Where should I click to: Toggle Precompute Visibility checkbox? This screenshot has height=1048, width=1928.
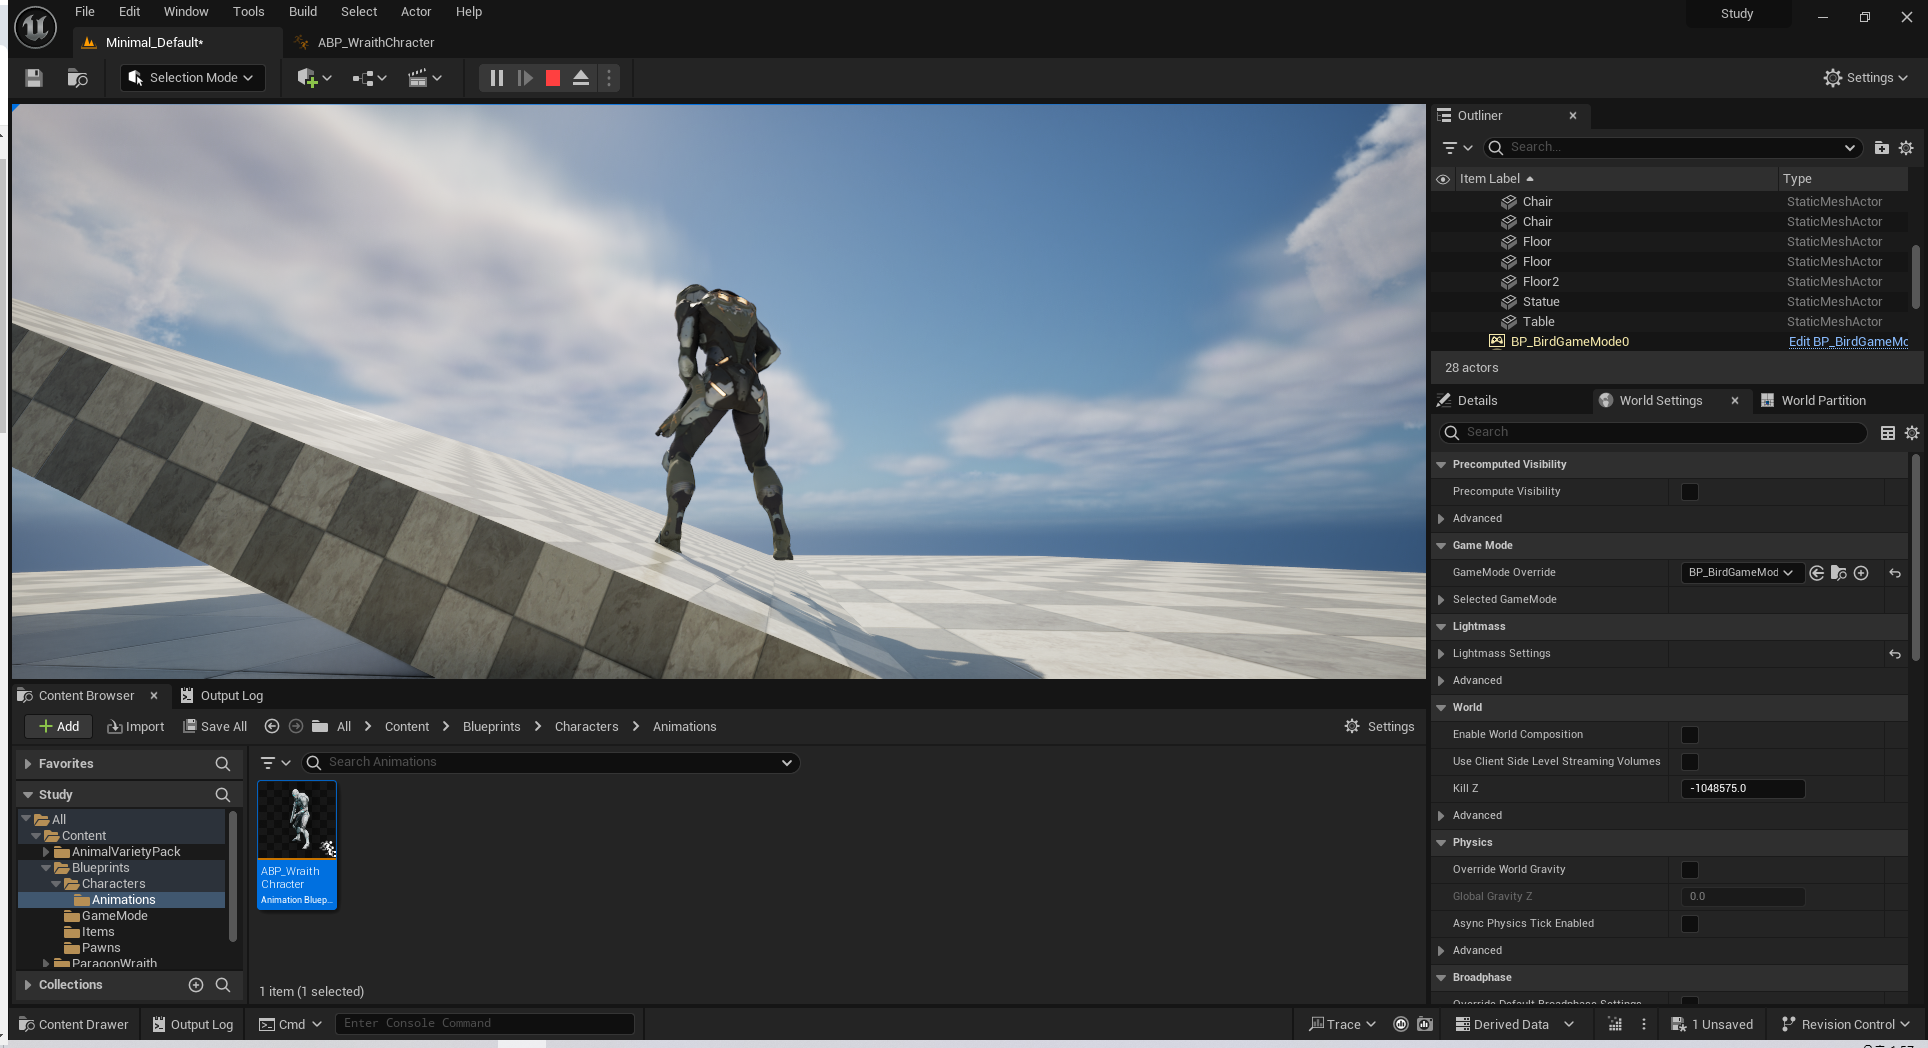click(1690, 492)
